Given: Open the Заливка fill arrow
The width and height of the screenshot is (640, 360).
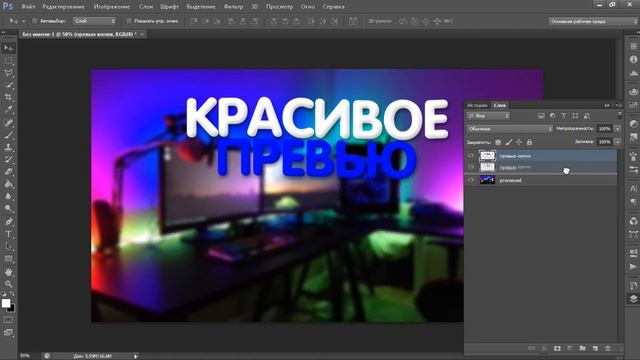Looking at the screenshot, I should click(x=618, y=142).
